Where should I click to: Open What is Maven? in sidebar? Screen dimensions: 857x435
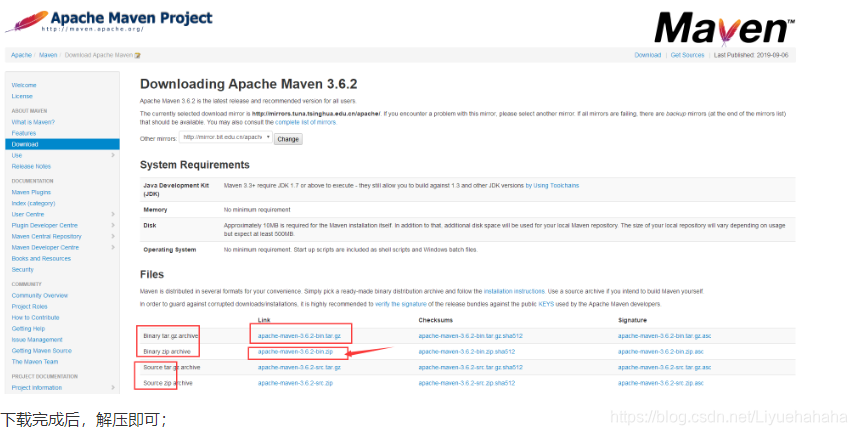tap(33, 122)
